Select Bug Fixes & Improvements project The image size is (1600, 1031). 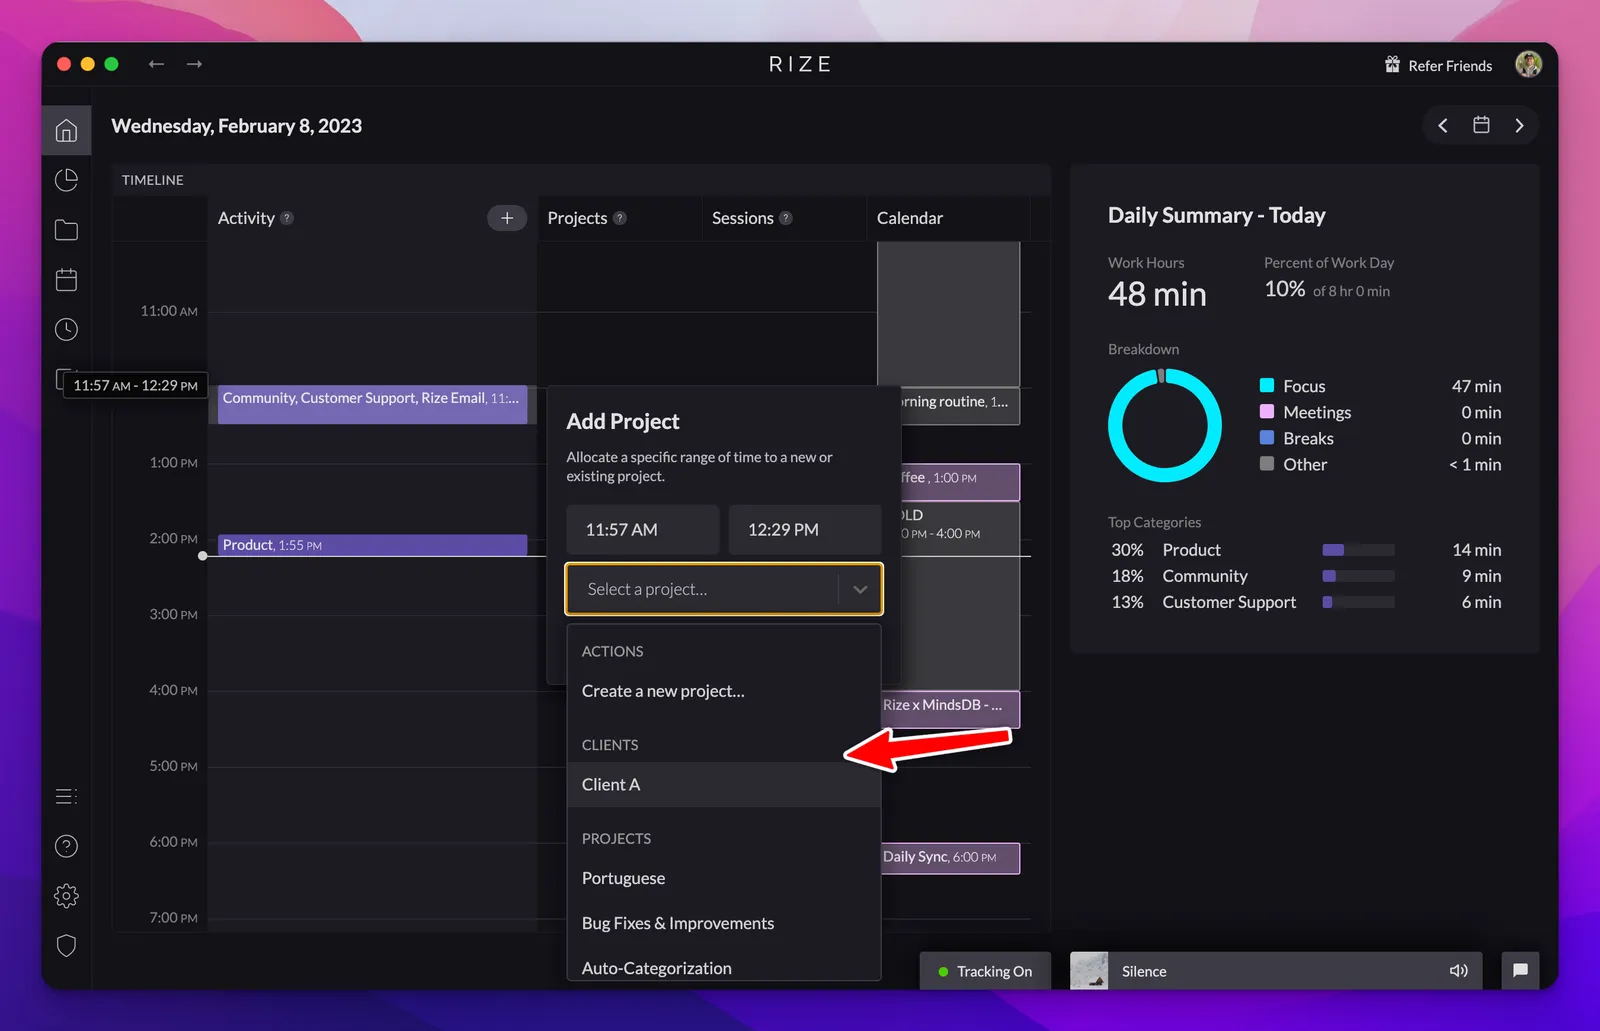pos(724,923)
